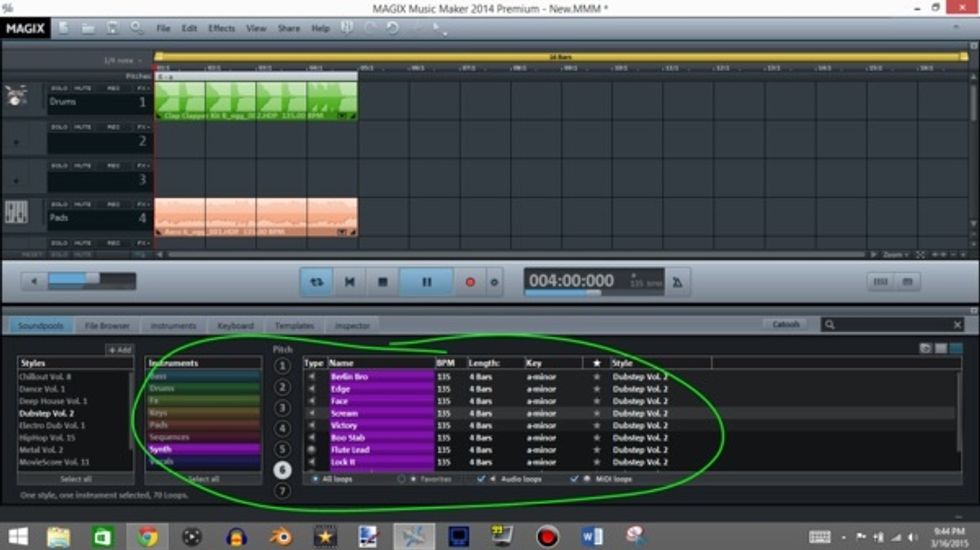Mark Scream loop as favorite with its star
The width and height of the screenshot is (980, 550).
tap(596, 413)
